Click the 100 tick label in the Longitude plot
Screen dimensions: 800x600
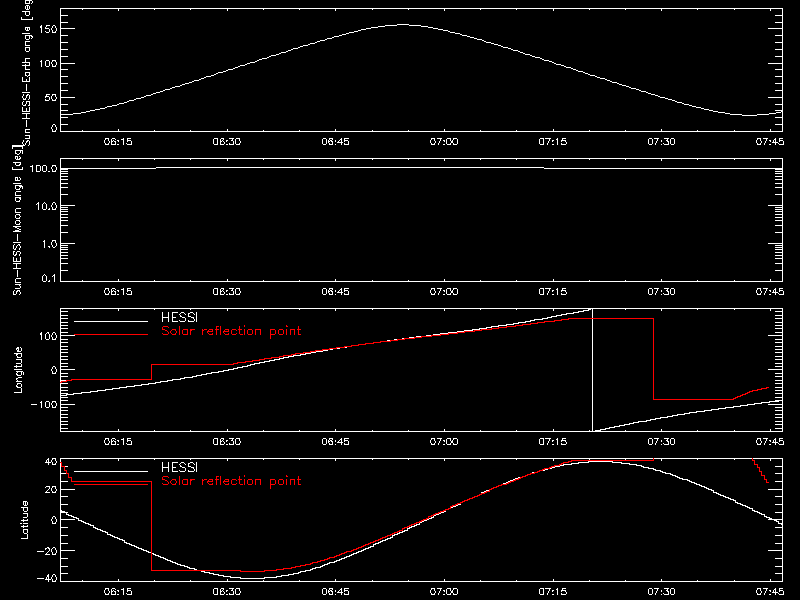tap(48, 336)
